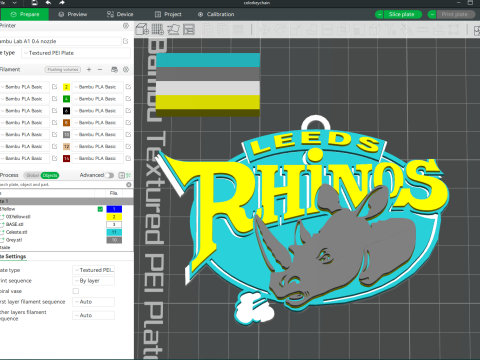Click the AMS sync icon beside Filament
This screenshot has height=360, width=480.
coord(114,69)
